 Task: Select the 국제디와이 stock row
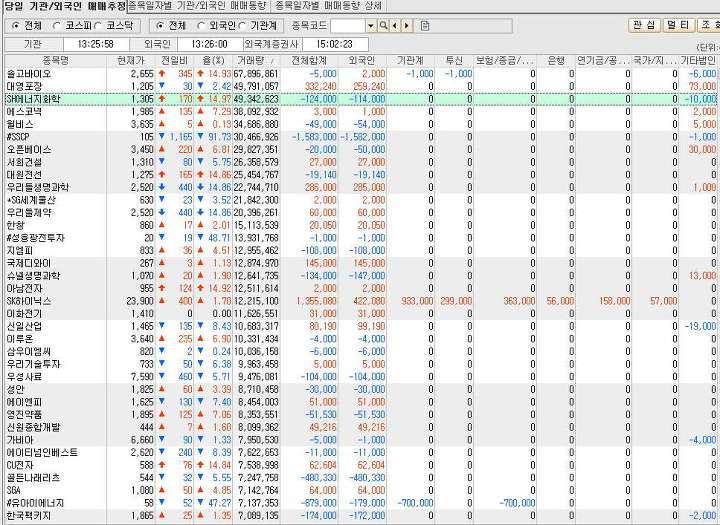click(361, 263)
